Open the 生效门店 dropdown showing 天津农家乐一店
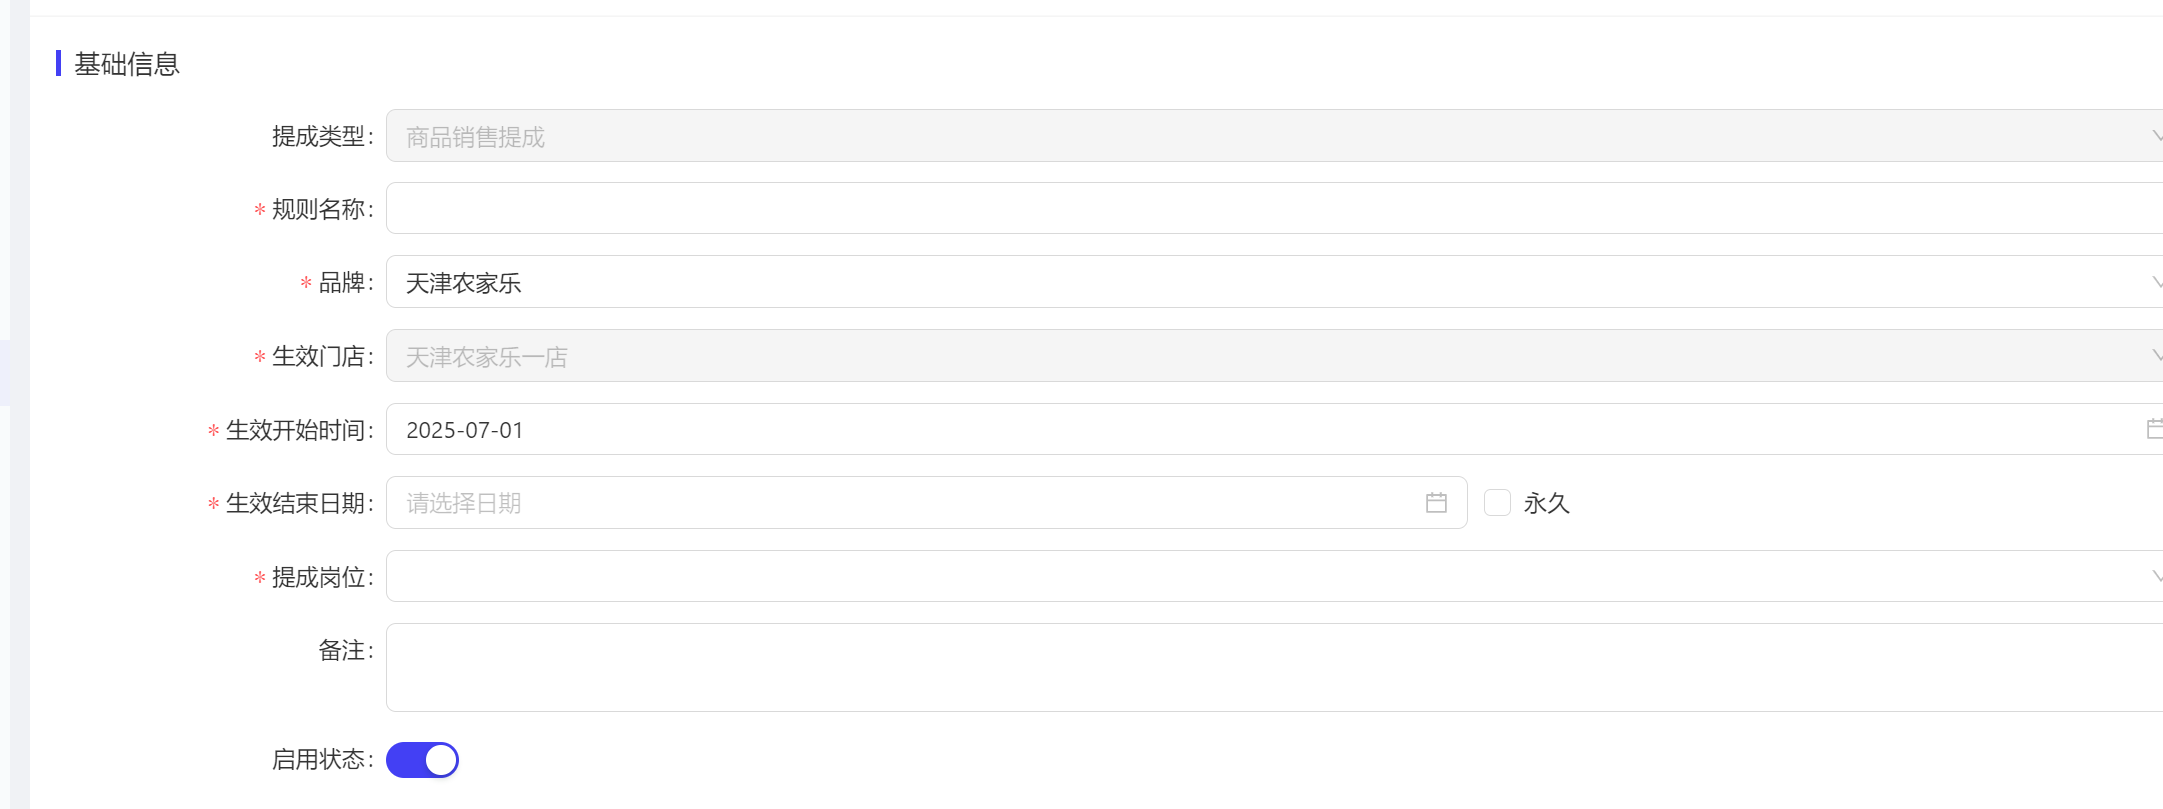Image resolution: width=2163 pixels, height=809 pixels. (x=1274, y=356)
